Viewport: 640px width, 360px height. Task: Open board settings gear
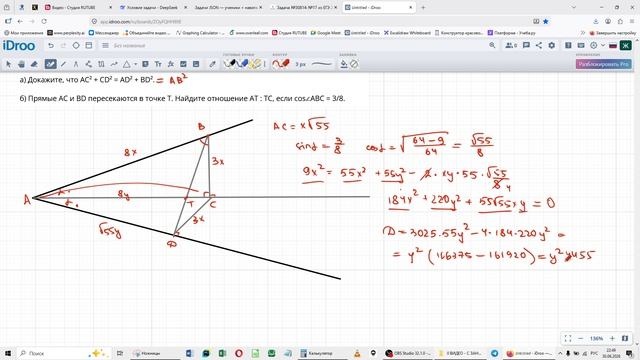click(x=551, y=45)
